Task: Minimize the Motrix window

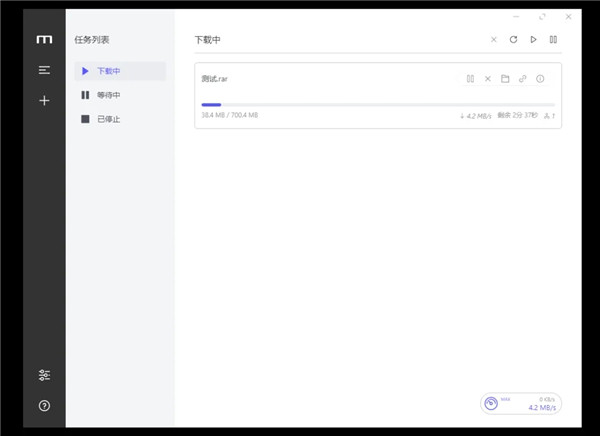Action: 516,17
